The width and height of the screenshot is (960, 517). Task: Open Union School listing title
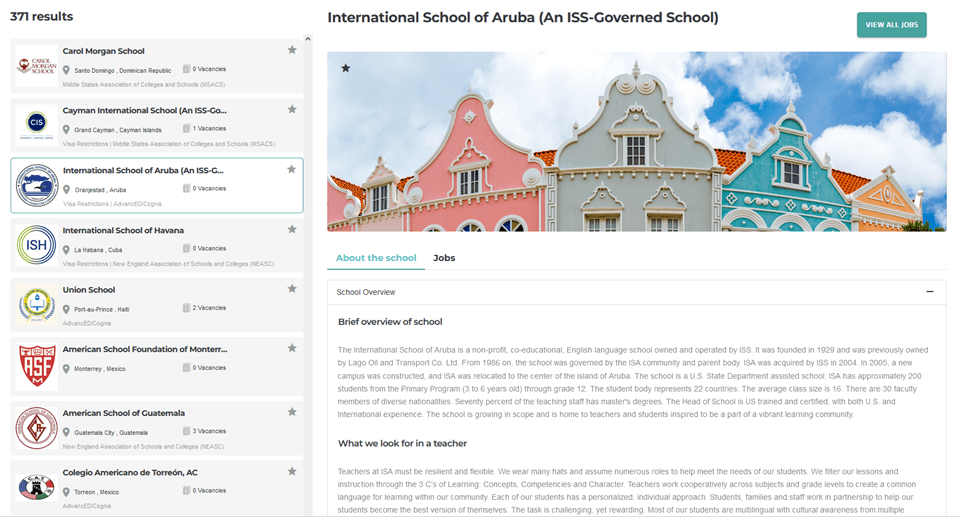coord(89,290)
